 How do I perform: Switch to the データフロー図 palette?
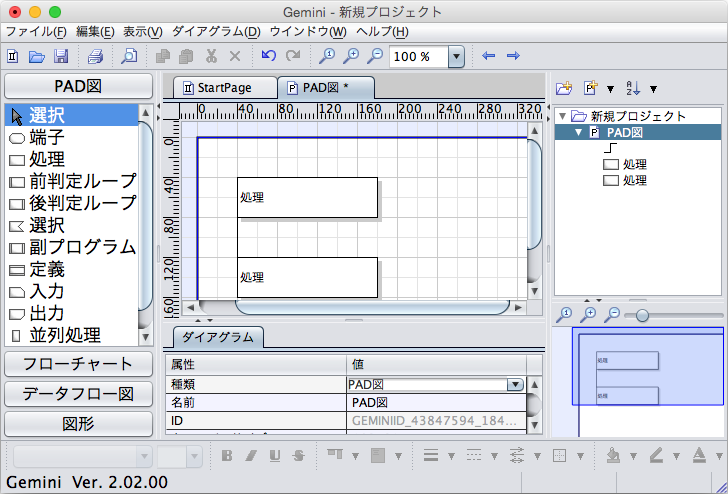coord(78,394)
